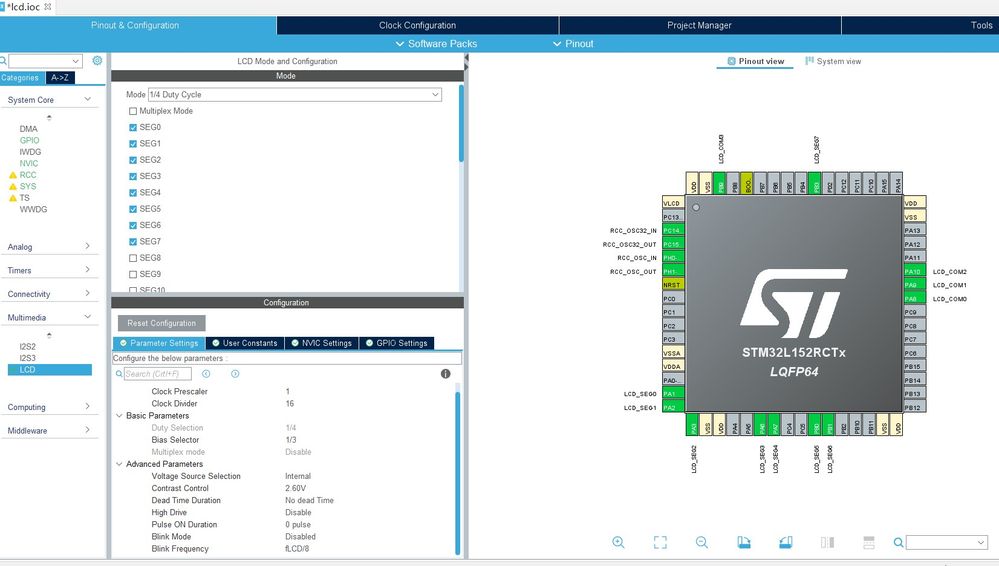Open the User Constants tab
The image size is (999, 566).
(x=245, y=343)
